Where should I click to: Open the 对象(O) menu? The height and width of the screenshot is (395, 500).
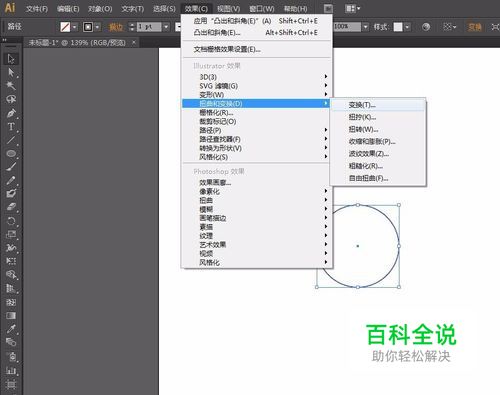point(100,9)
